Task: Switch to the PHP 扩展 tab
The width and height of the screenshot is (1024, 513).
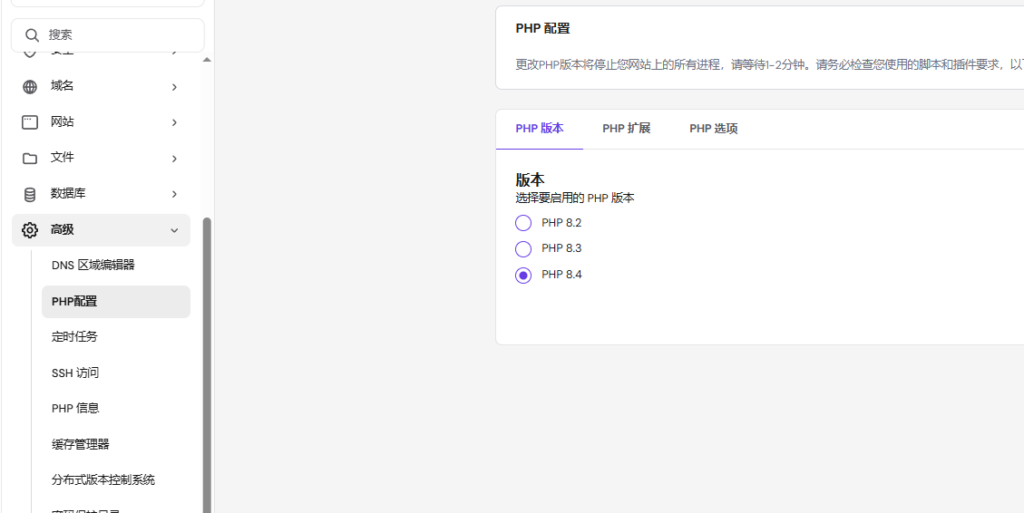Action: tap(626, 129)
